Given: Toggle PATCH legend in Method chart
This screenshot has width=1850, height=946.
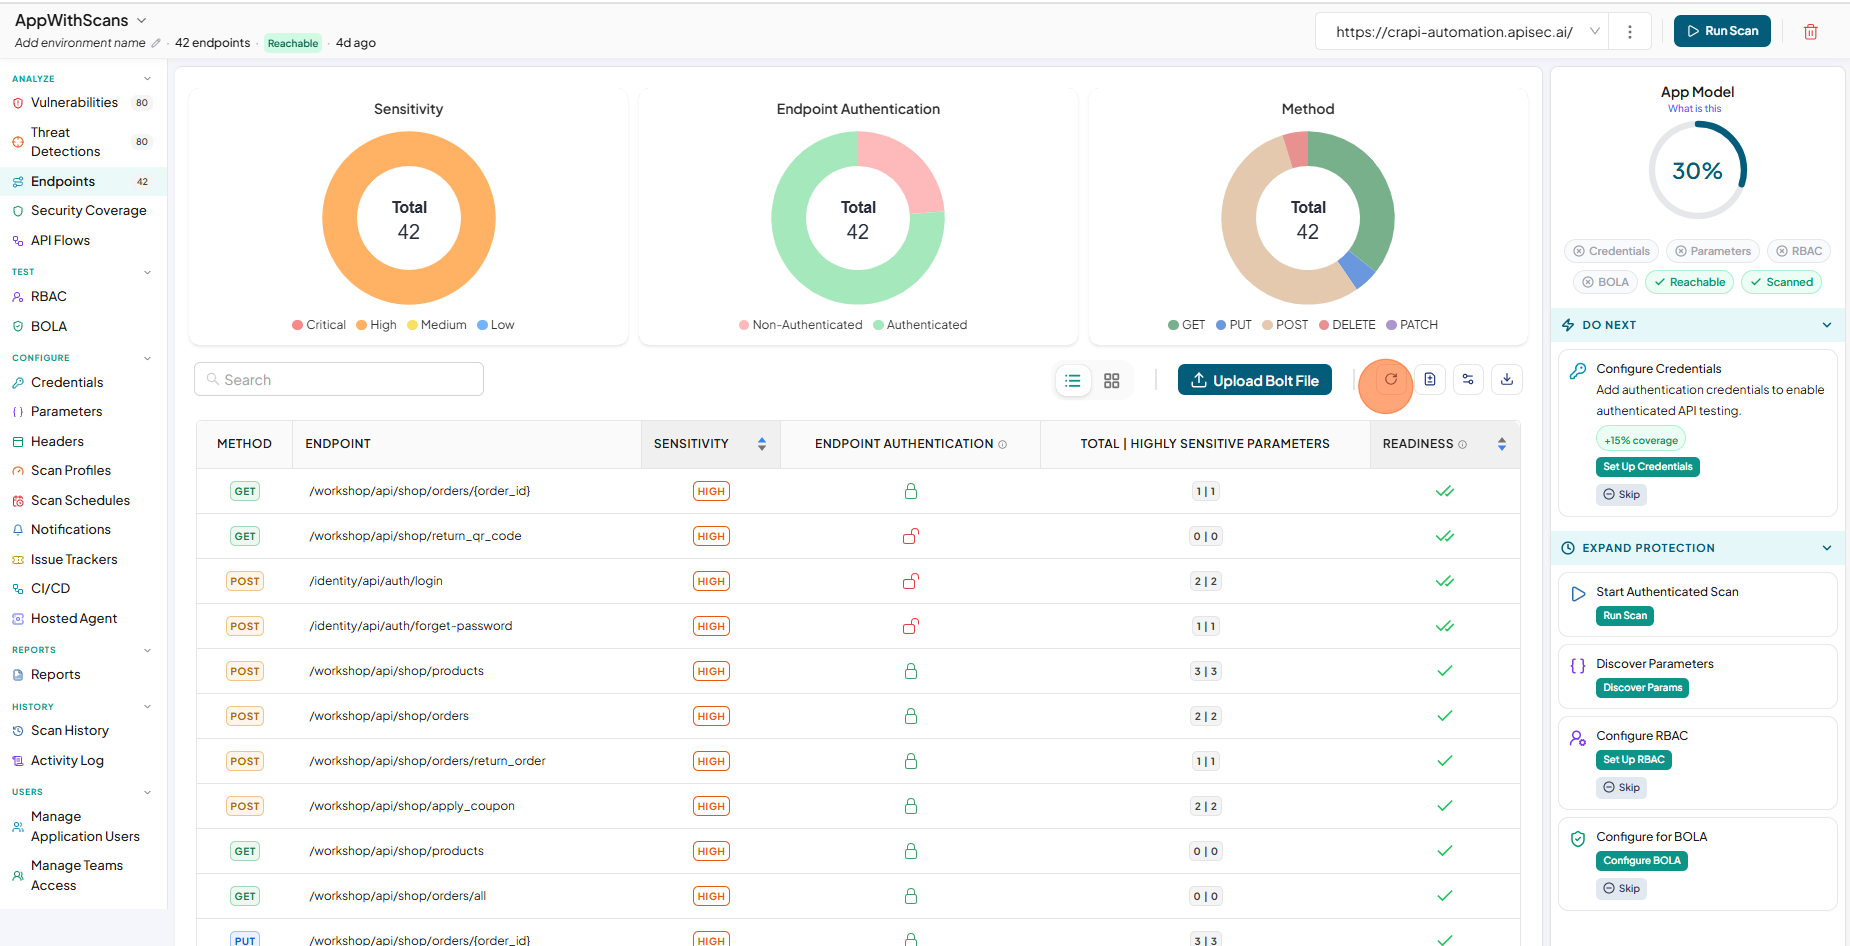Looking at the screenshot, I should click(x=1412, y=325).
